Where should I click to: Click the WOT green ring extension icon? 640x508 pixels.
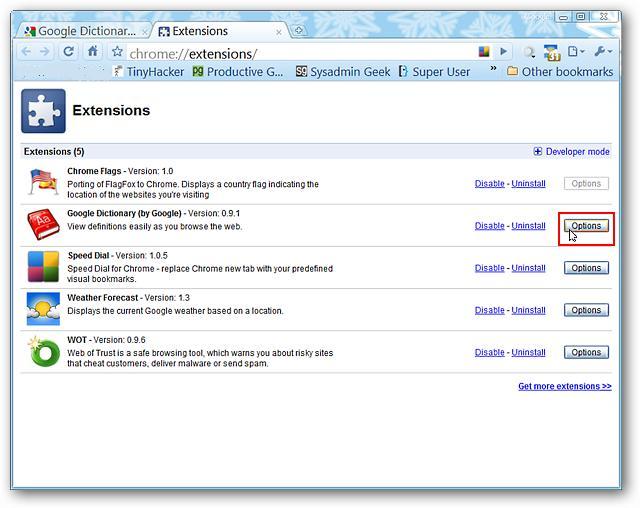coord(43,352)
